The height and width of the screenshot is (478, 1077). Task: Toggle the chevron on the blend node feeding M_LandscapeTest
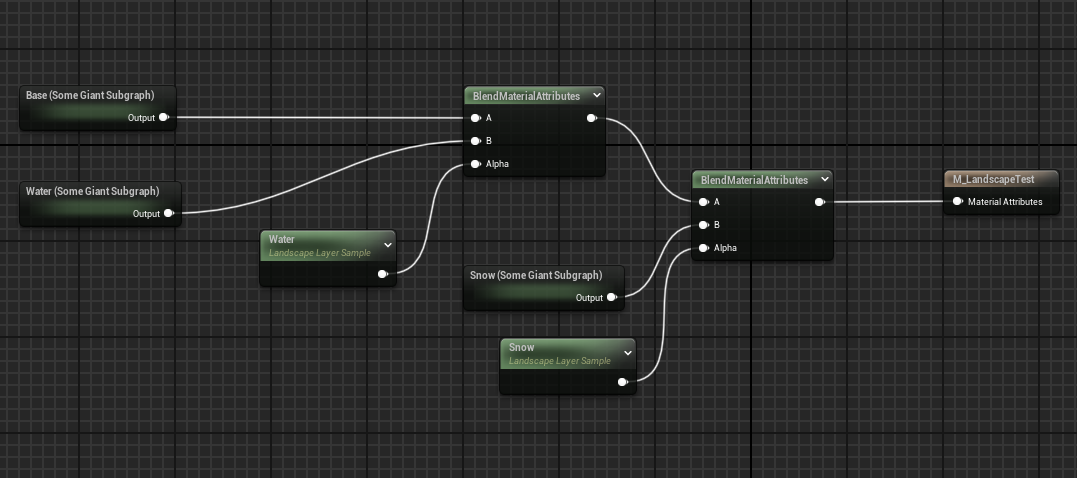(824, 180)
